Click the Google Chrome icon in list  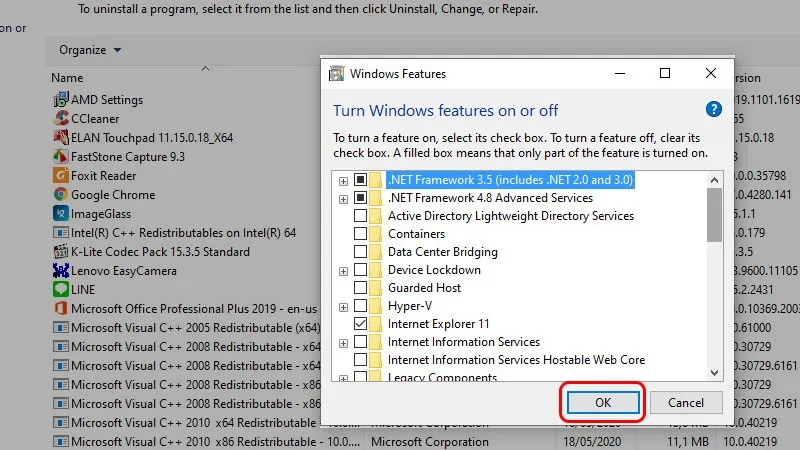(60, 194)
